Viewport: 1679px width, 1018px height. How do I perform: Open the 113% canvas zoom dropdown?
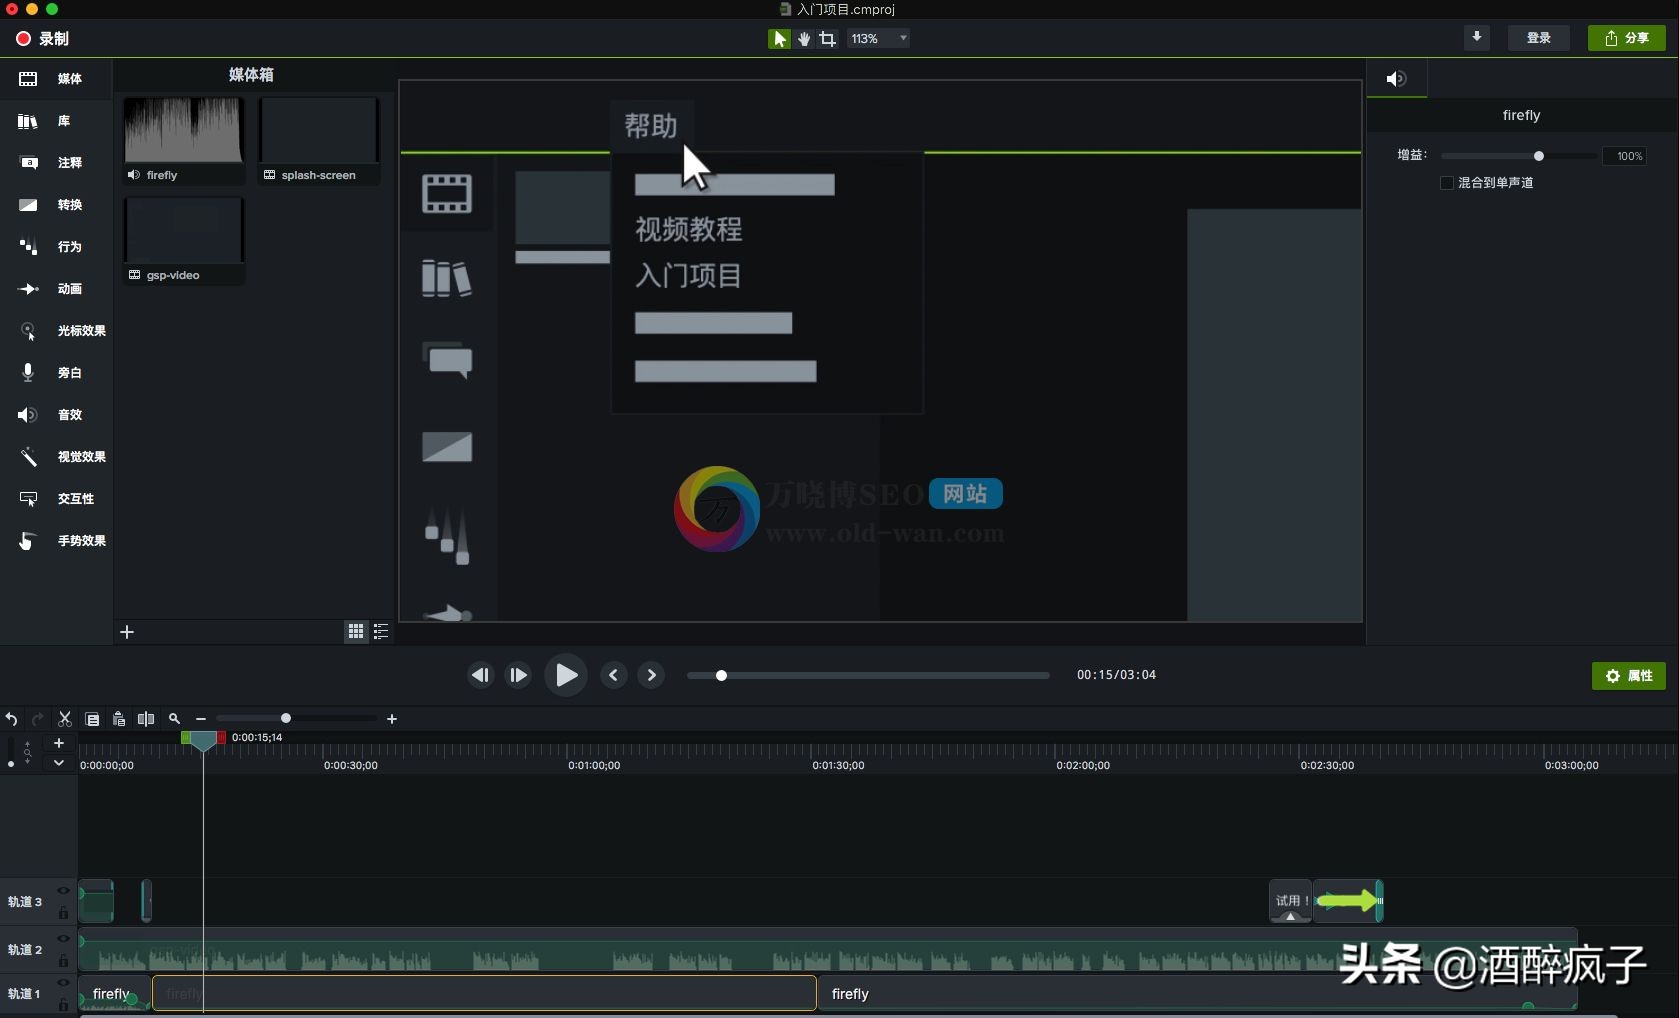pos(879,39)
